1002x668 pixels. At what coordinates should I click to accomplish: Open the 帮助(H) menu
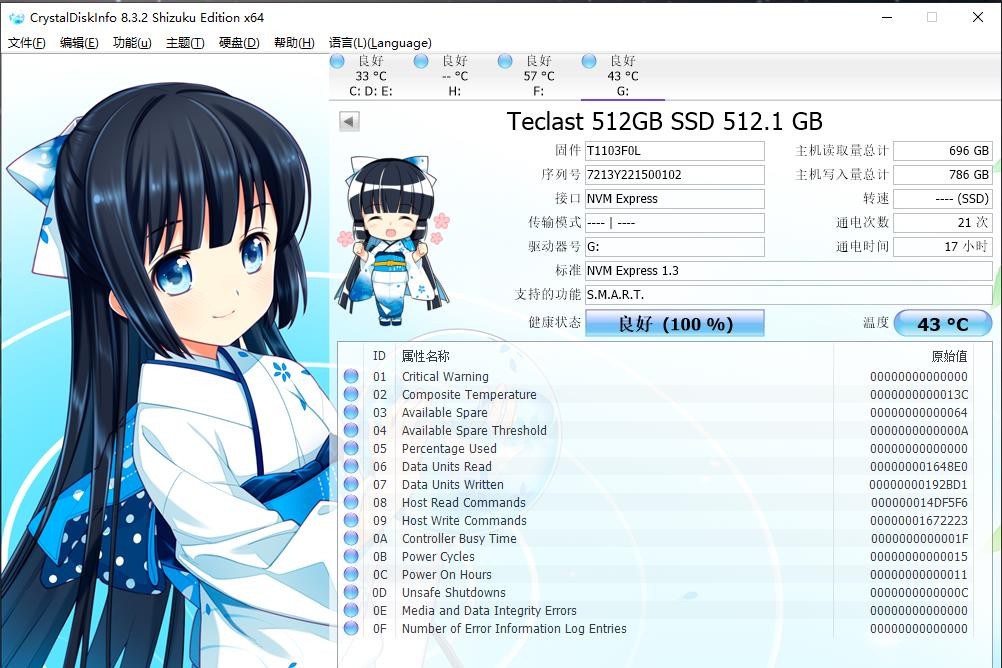(x=294, y=43)
